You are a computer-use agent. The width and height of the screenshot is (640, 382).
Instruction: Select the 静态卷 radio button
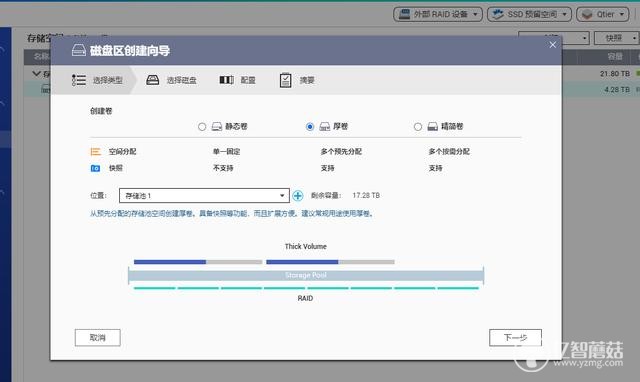[202, 127]
